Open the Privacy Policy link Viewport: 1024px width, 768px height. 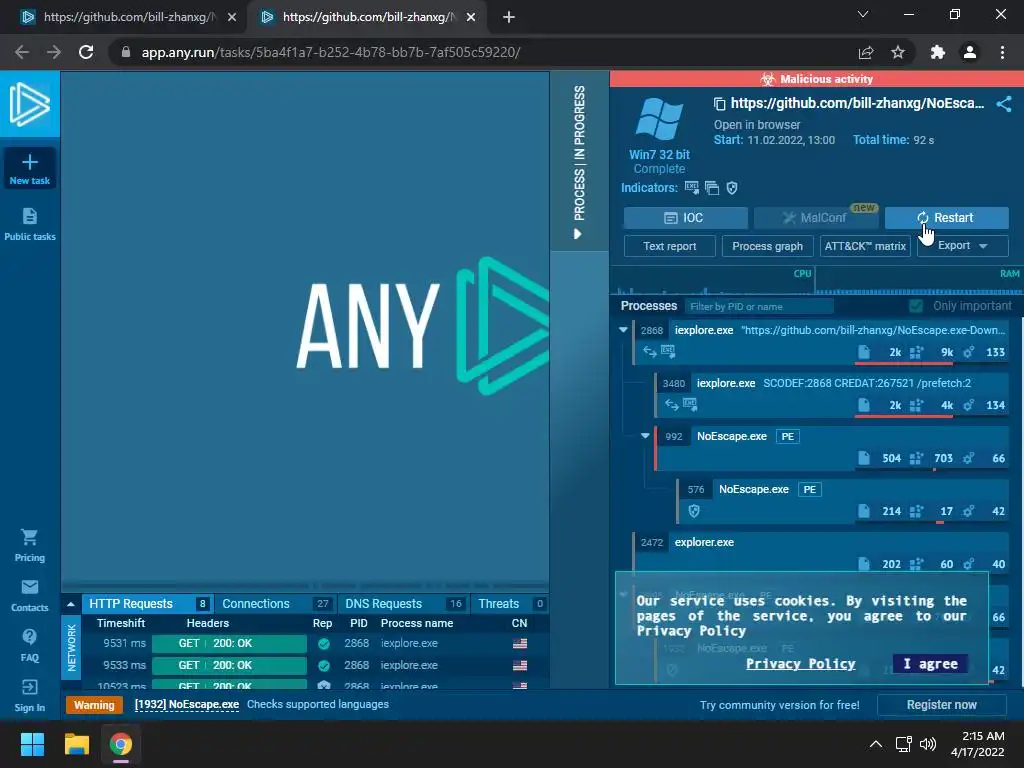pyautogui.click(x=801, y=664)
